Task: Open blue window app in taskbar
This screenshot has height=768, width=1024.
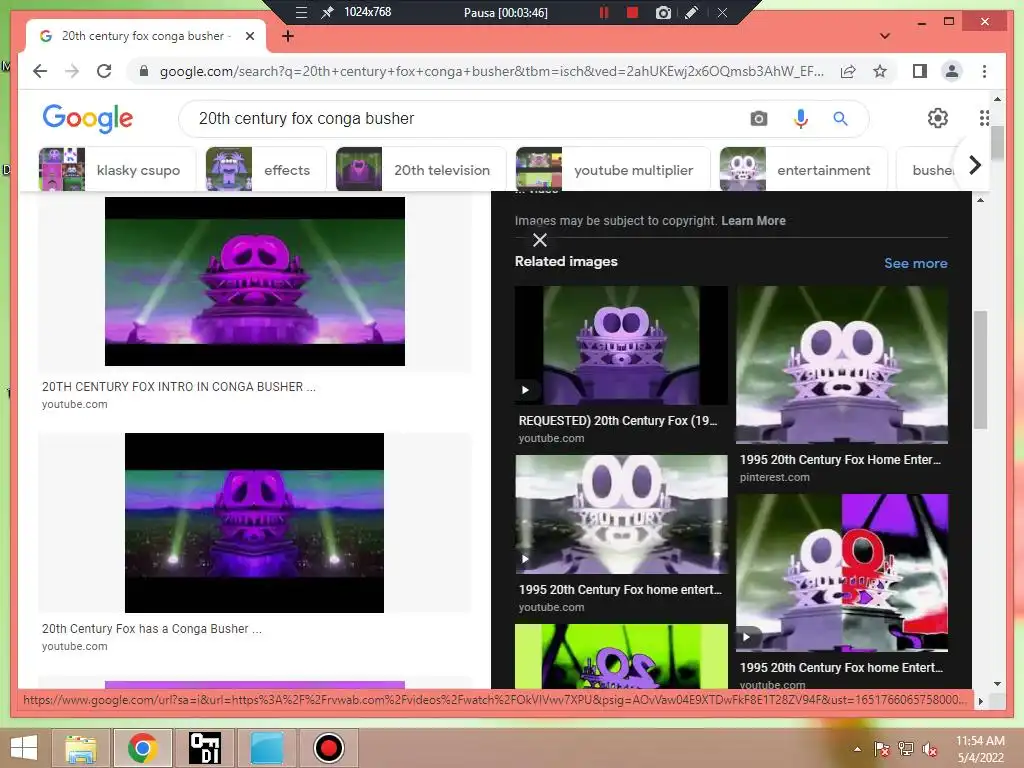Action: click(x=267, y=748)
